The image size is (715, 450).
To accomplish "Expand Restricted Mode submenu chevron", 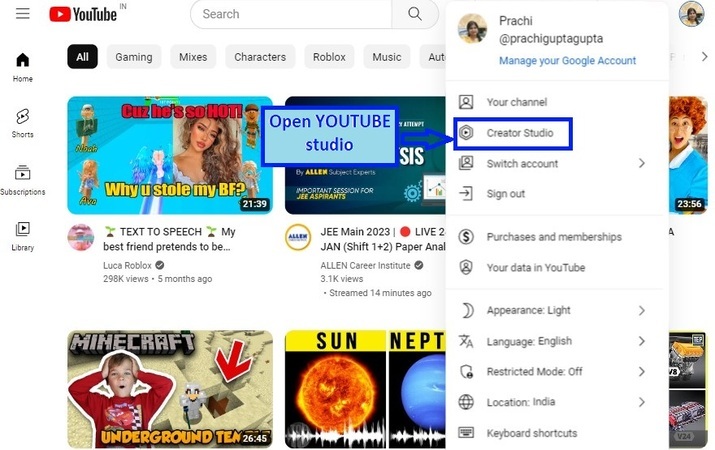I will click(642, 372).
